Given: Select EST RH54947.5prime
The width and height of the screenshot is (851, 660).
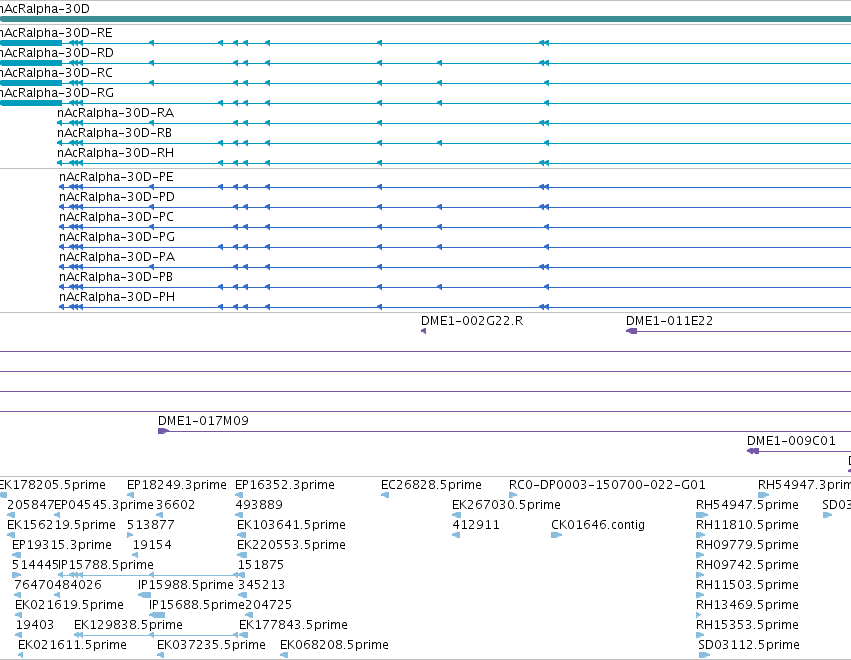Looking at the screenshot, I should click(747, 505).
